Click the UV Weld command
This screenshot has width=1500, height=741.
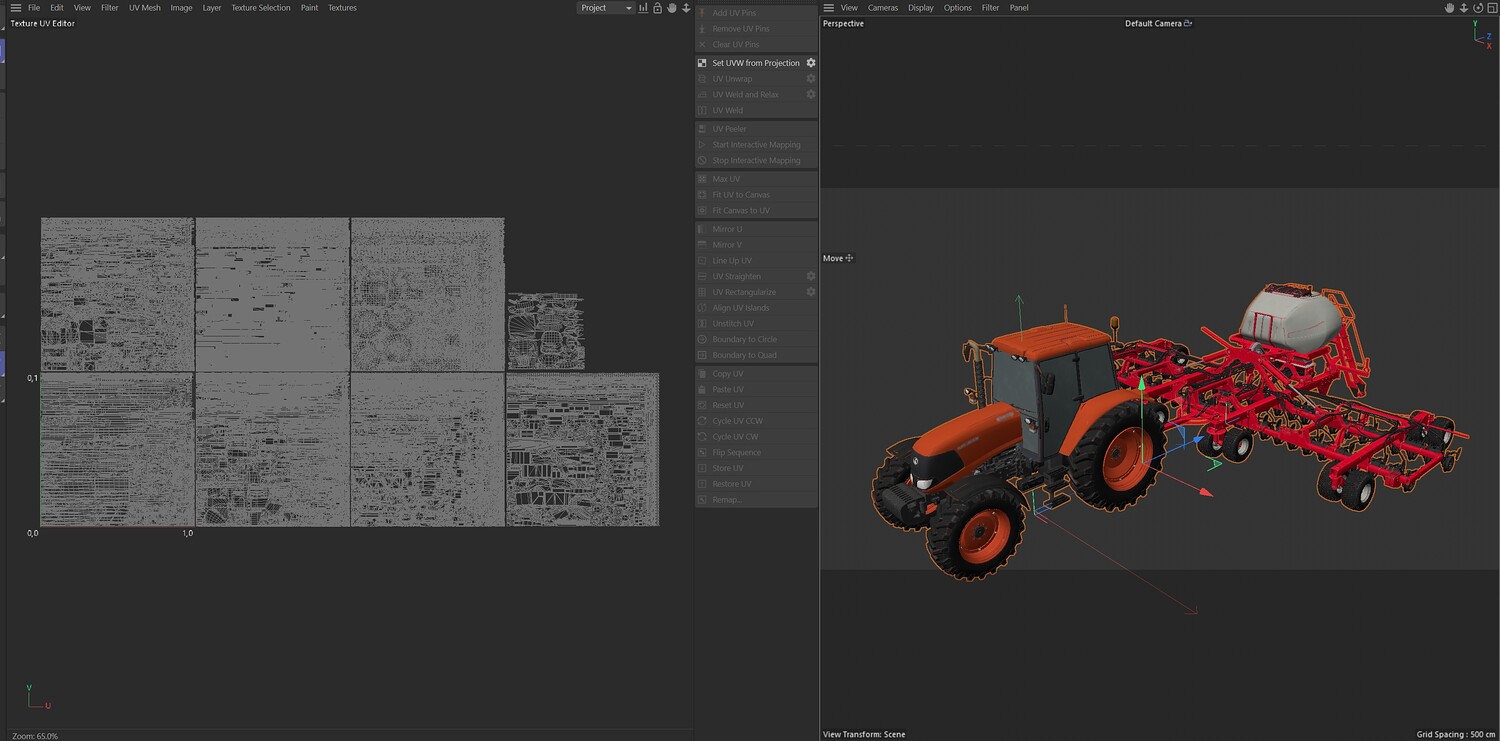pyautogui.click(x=756, y=110)
